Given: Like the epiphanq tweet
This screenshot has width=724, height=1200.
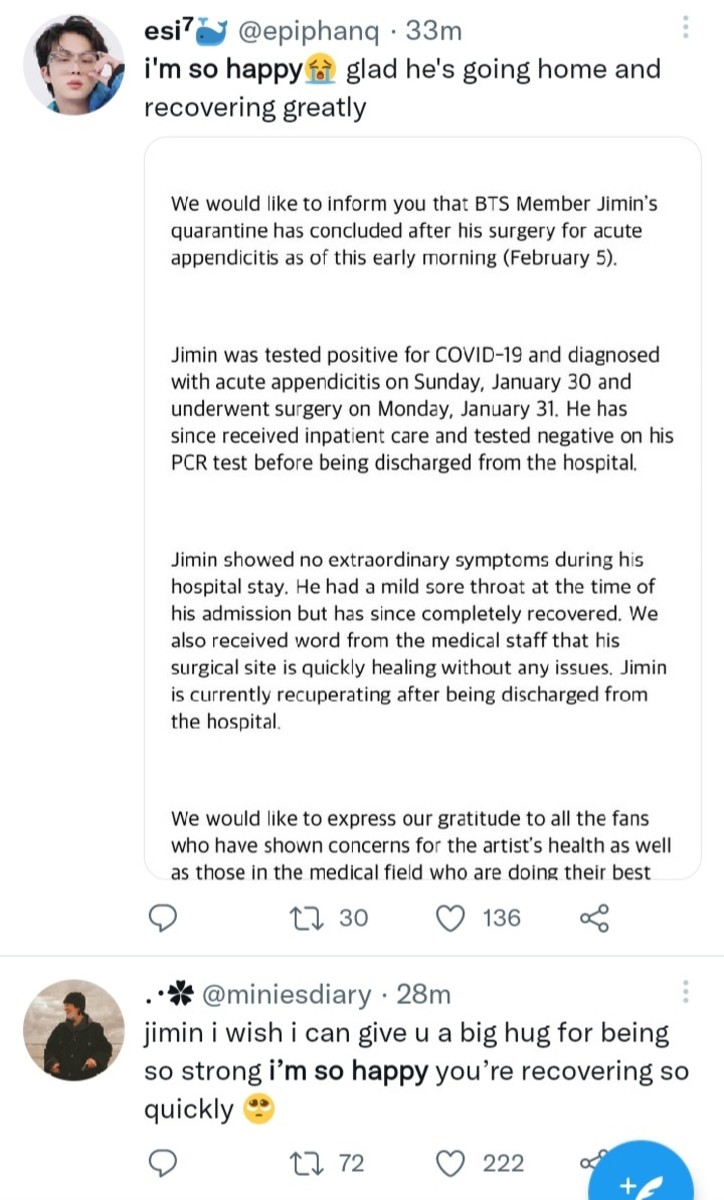Looking at the screenshot, I should click(452, 917).
